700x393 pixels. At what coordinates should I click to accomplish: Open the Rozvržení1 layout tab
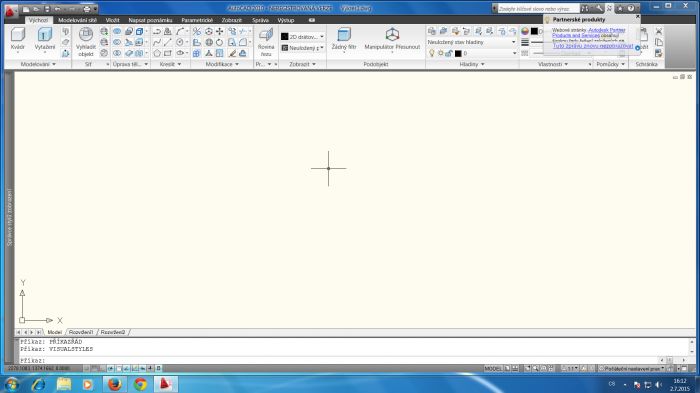pyautogui.click(x=81, y=332)
